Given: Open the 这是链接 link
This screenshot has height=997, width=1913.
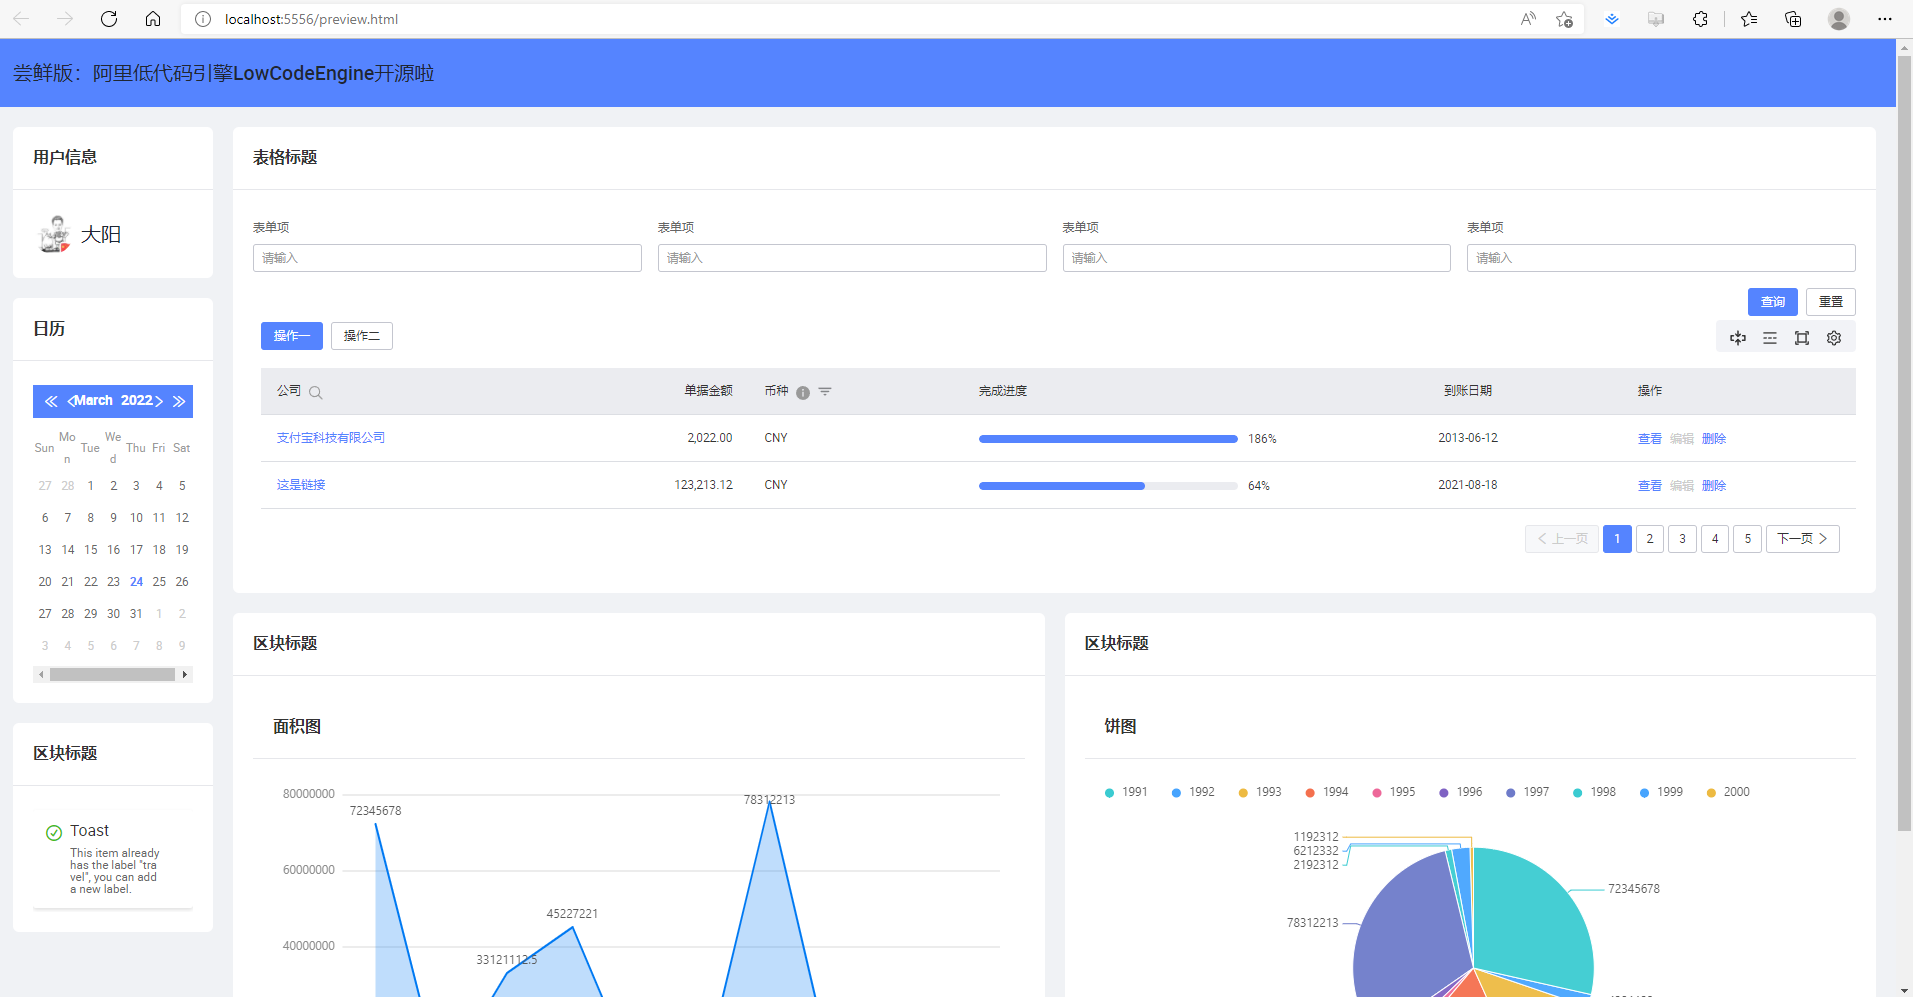Looking at the screenshot, I should pyautogui.click(x=301, y=485).
